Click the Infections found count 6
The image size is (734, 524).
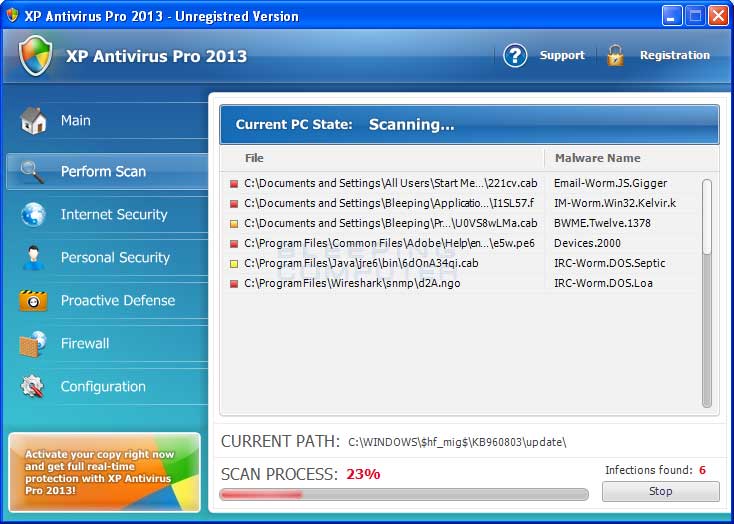[702, 470]
